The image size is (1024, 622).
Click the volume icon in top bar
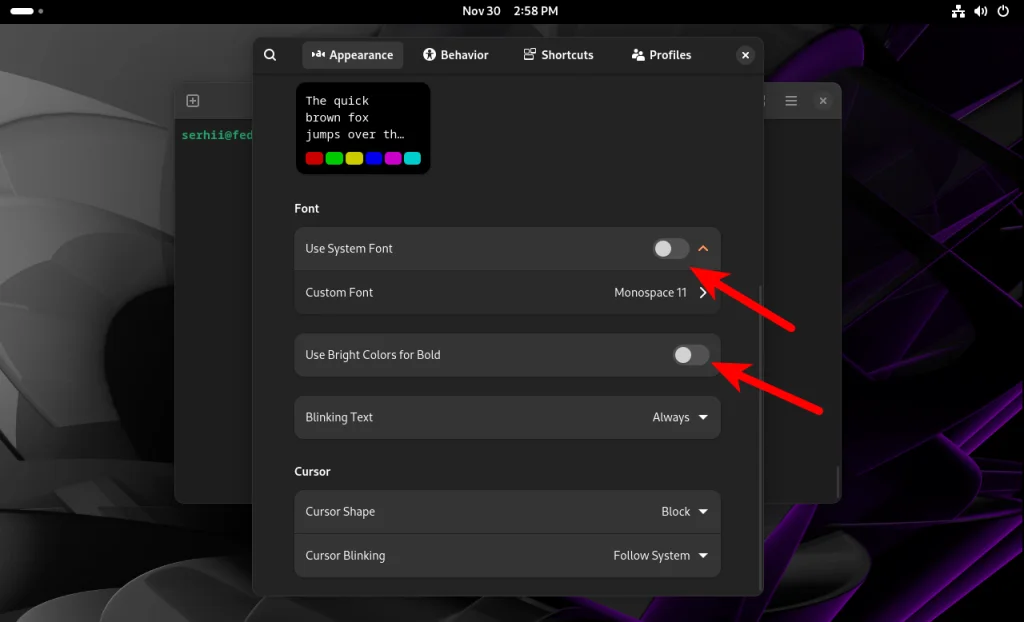980,11
